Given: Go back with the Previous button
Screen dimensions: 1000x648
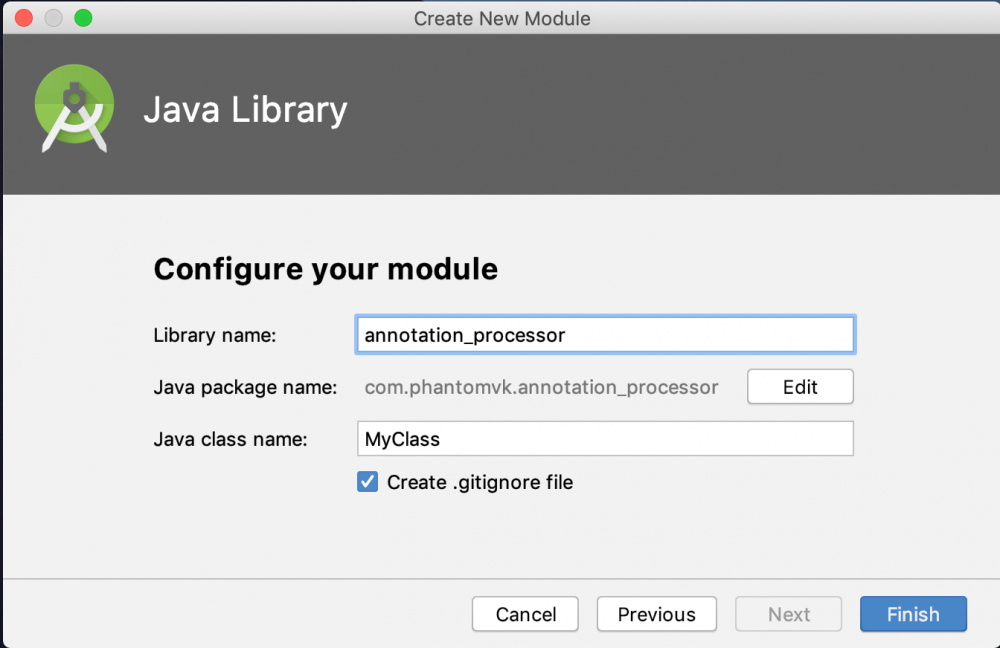Looking at the screenshot, I should coord(656,614).
